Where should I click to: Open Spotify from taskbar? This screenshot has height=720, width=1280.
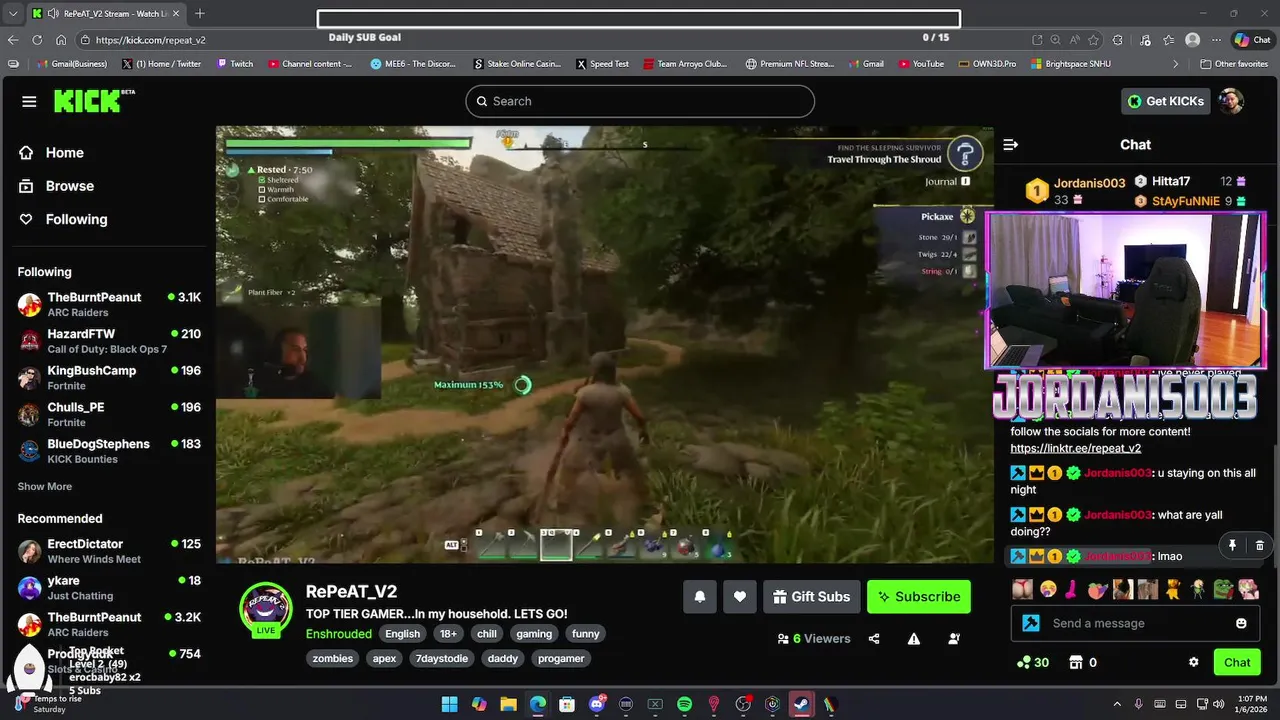[x=684, y=704]
